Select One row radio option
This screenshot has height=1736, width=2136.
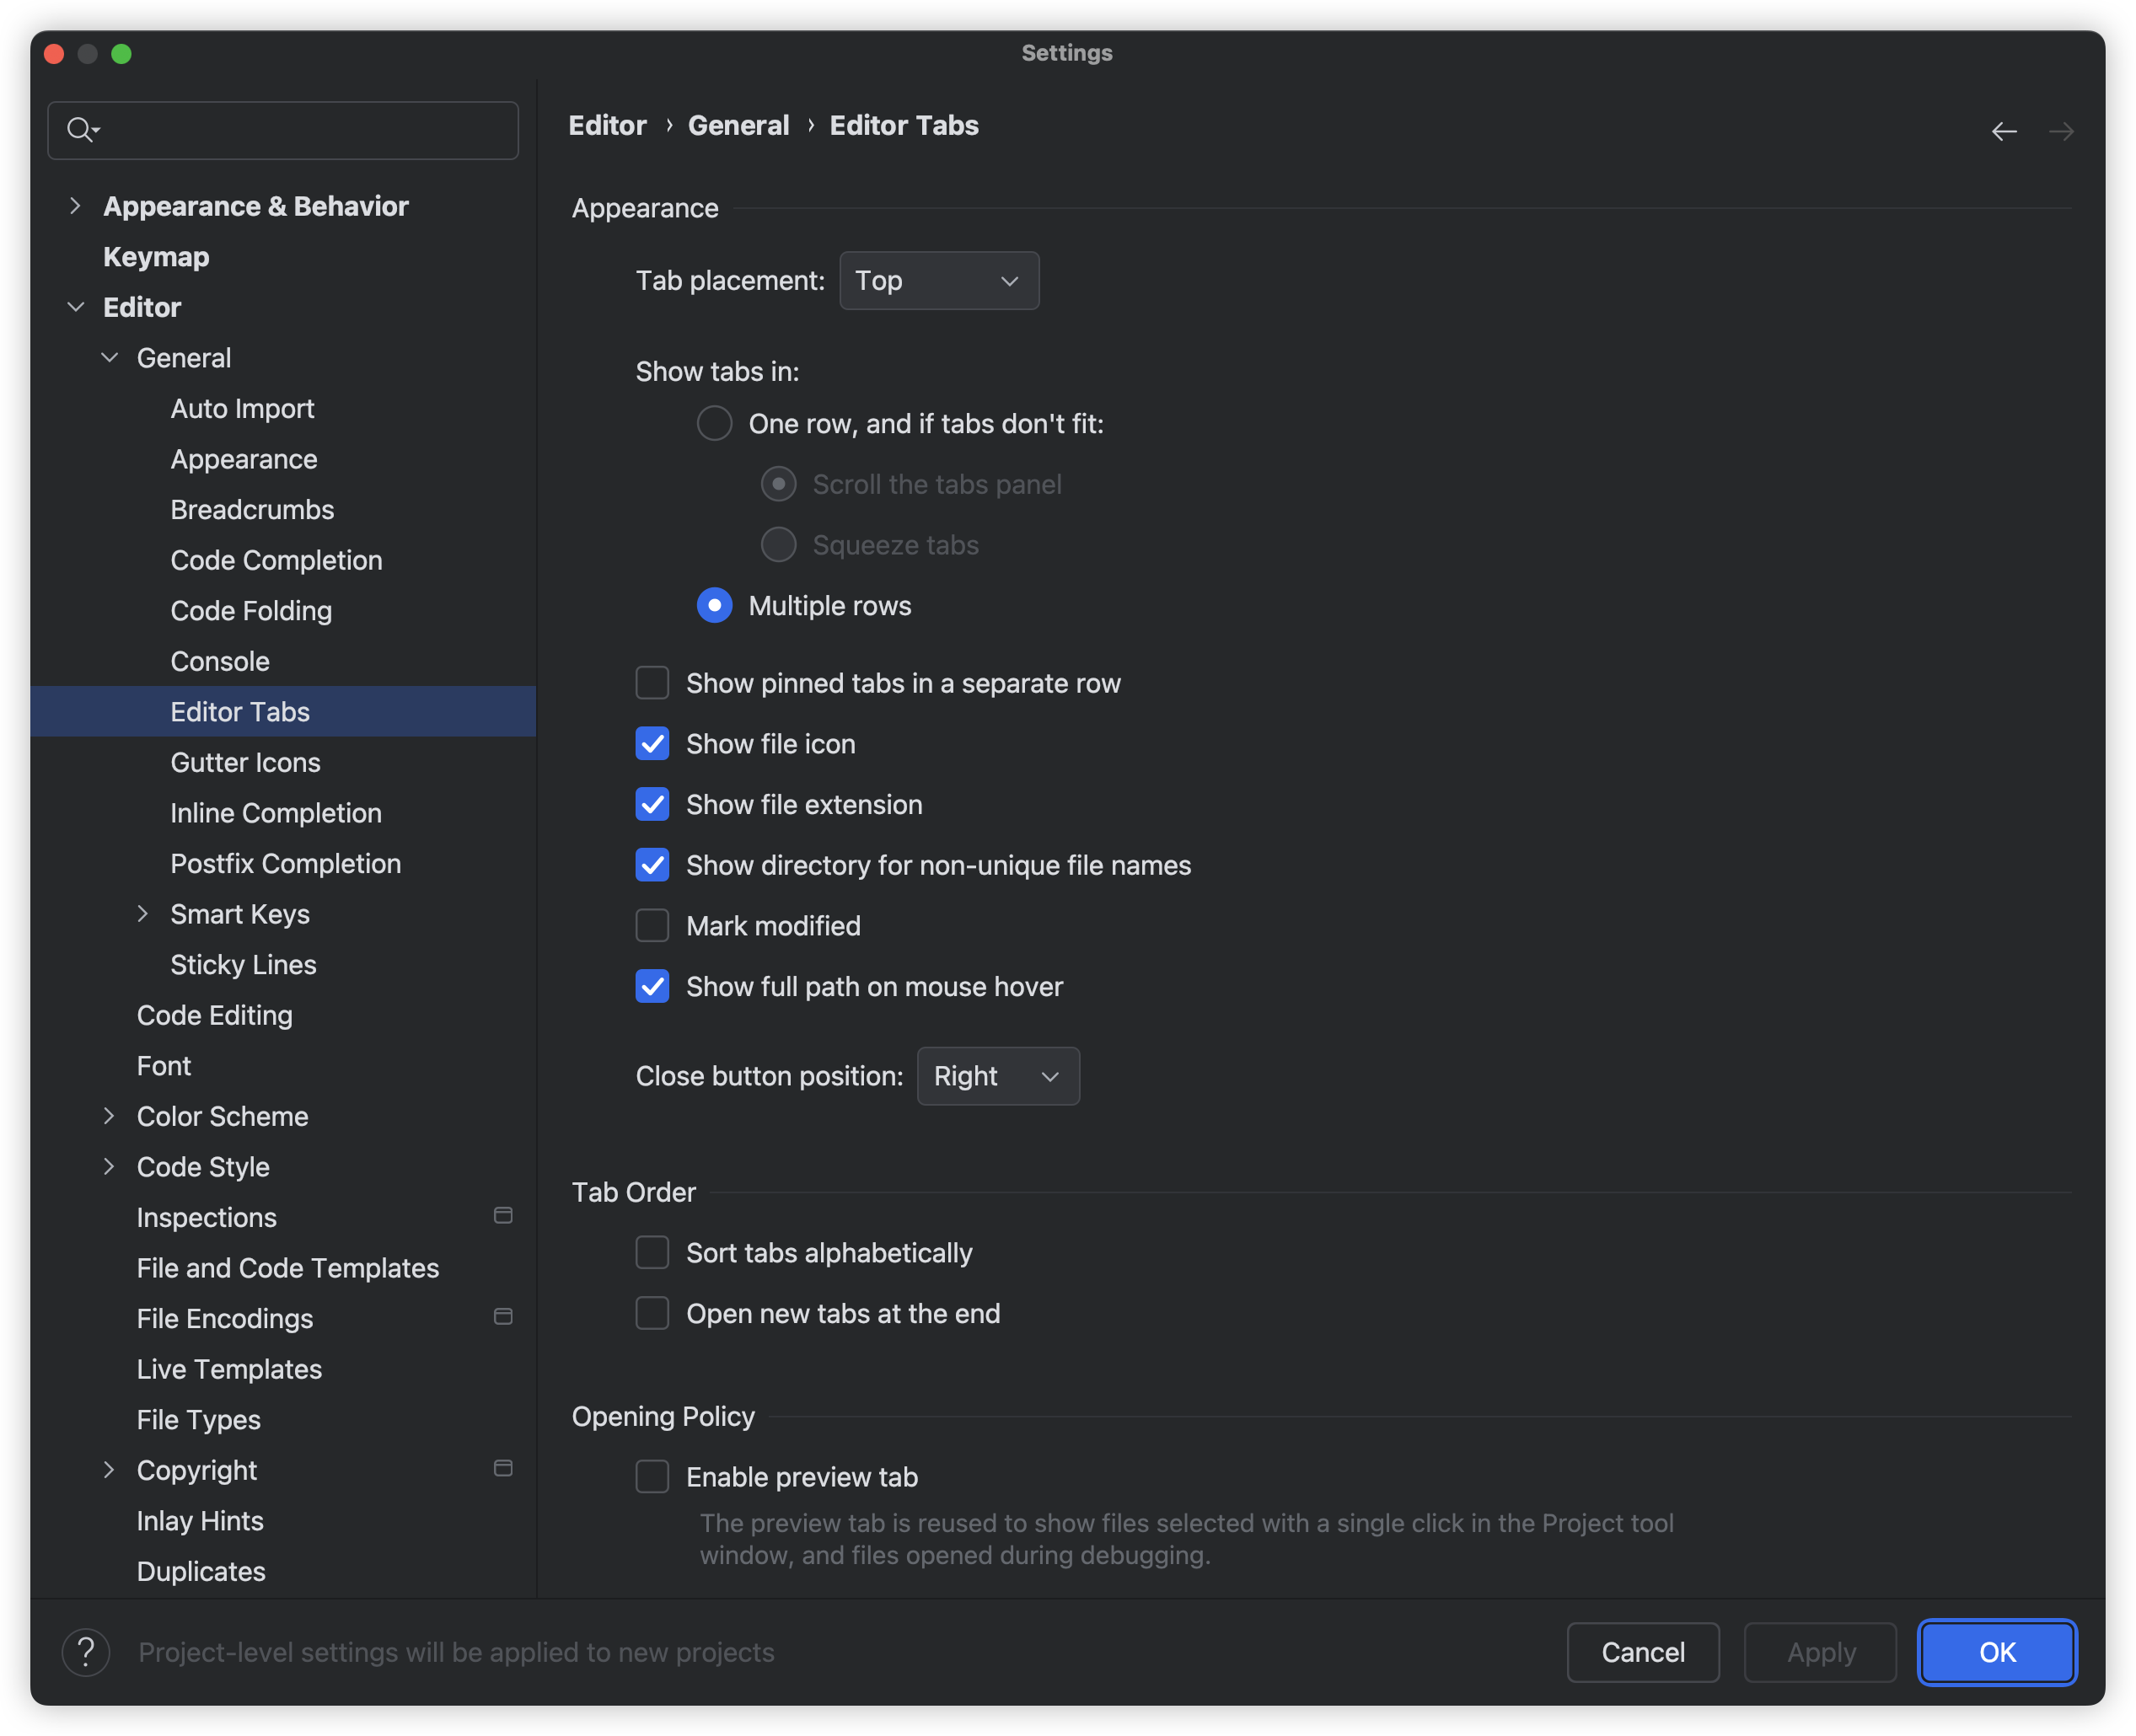tap(714, 424)
